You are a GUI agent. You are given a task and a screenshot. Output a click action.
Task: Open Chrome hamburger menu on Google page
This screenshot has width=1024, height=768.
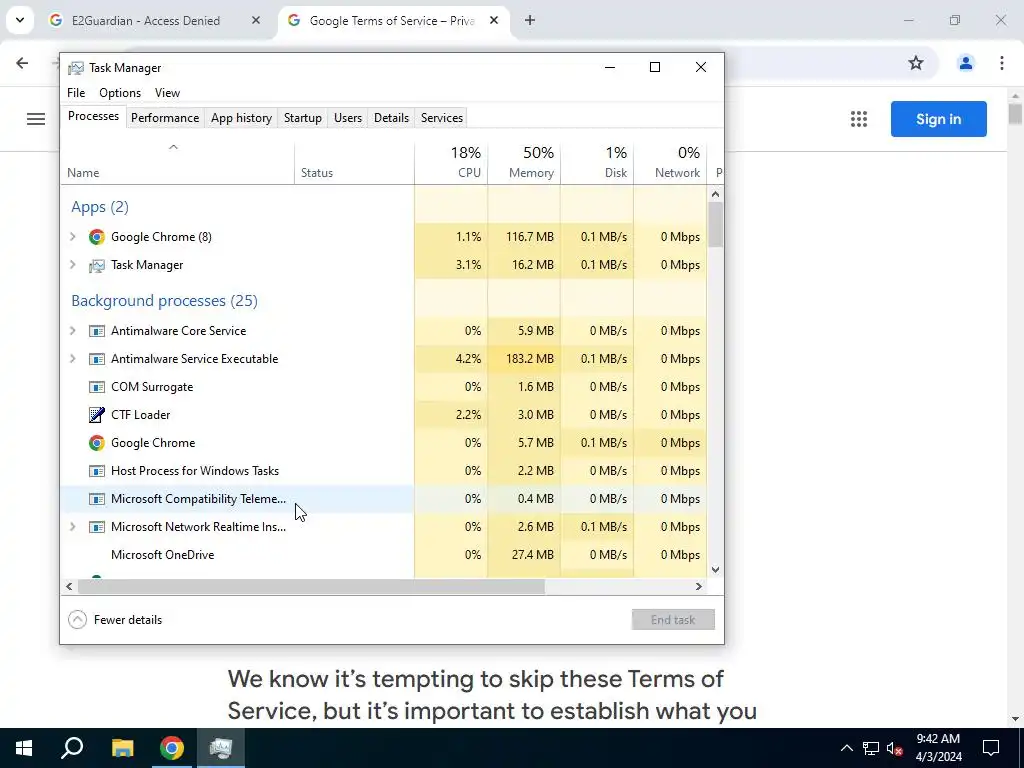tap(36, 119)
